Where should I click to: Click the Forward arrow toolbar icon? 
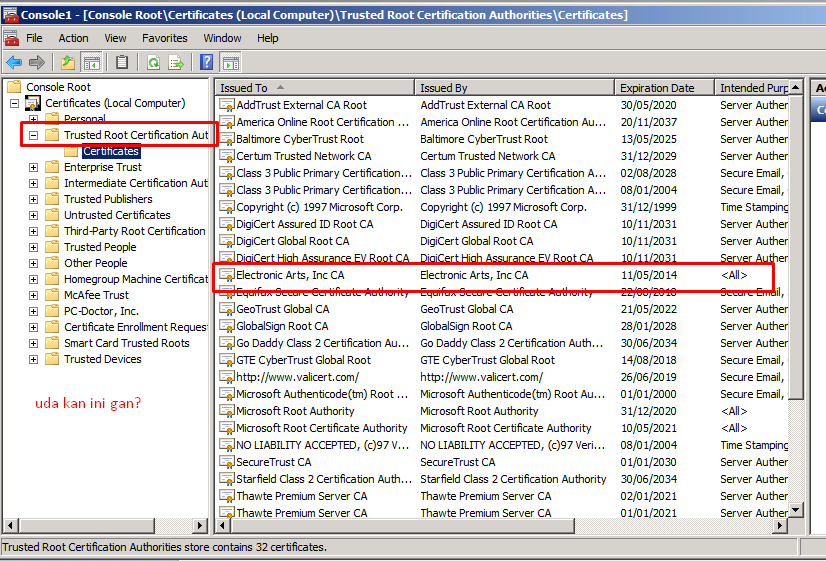pyautogui.click(x=36, y=63)
